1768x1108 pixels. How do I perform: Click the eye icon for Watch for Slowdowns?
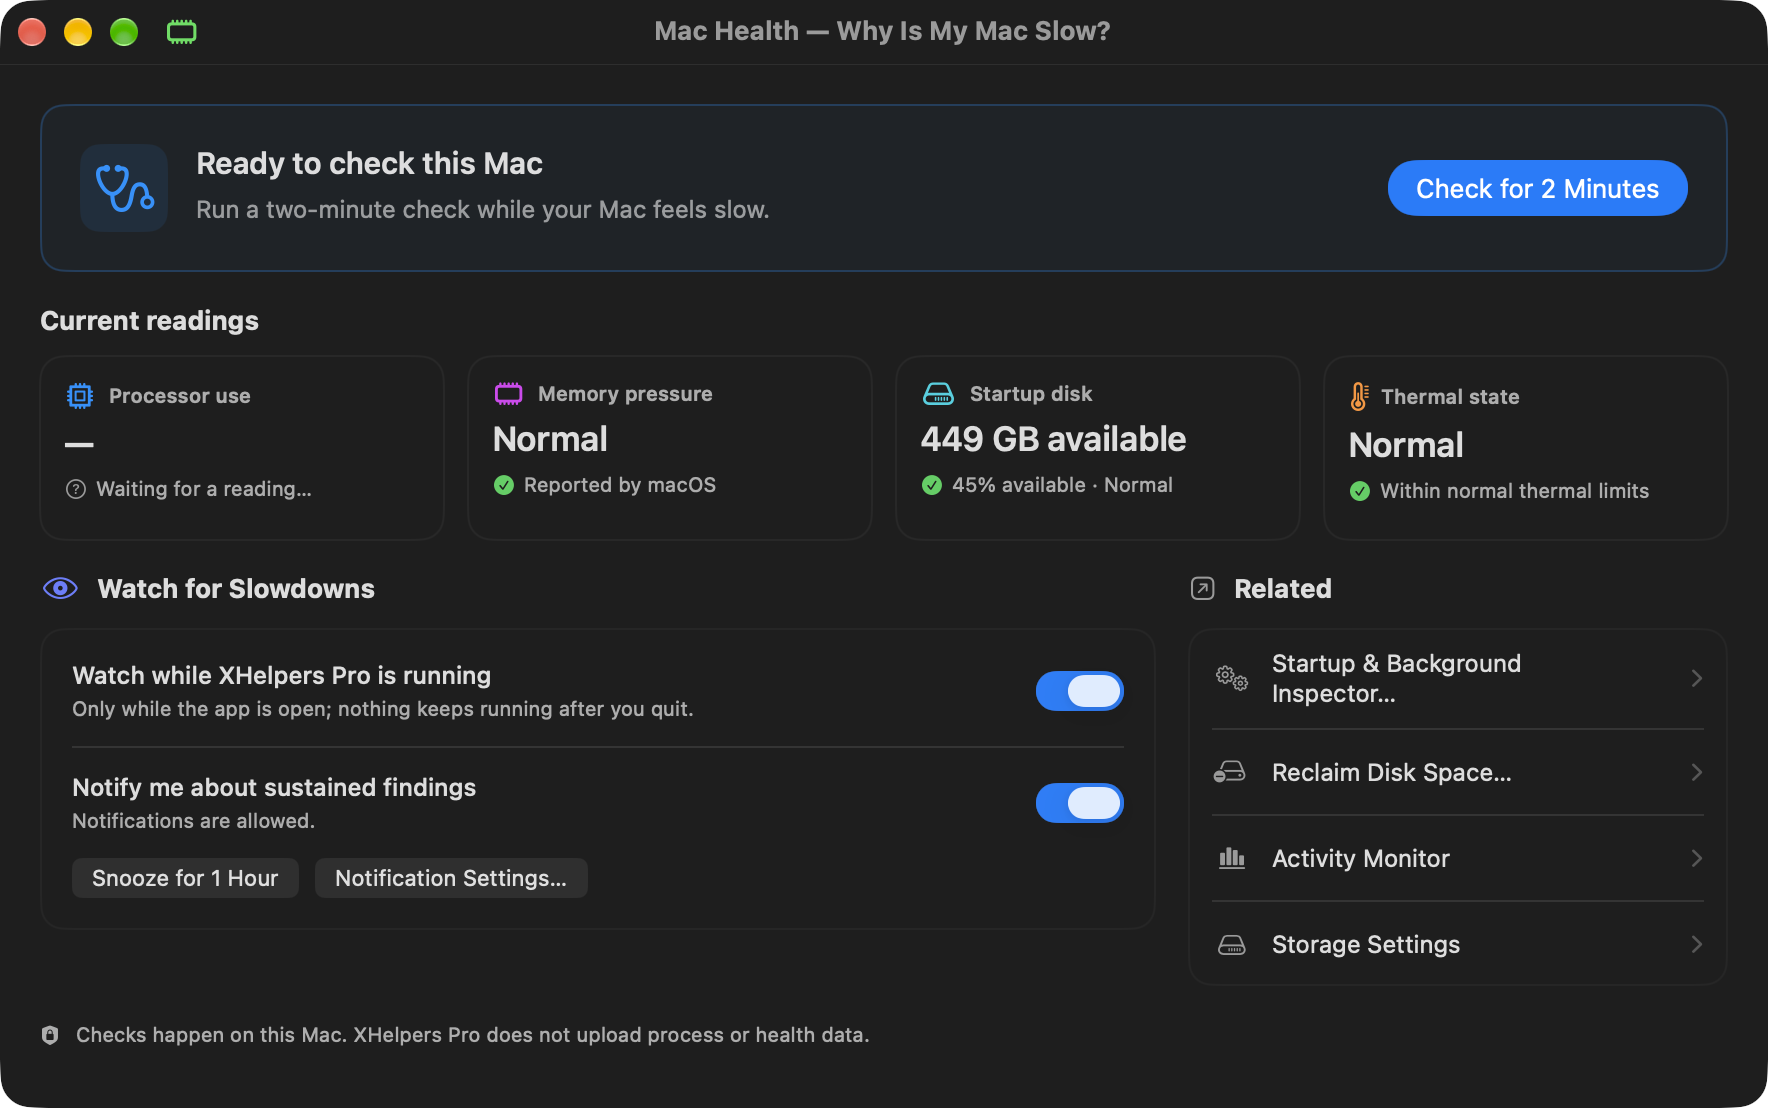coord(60,588)
